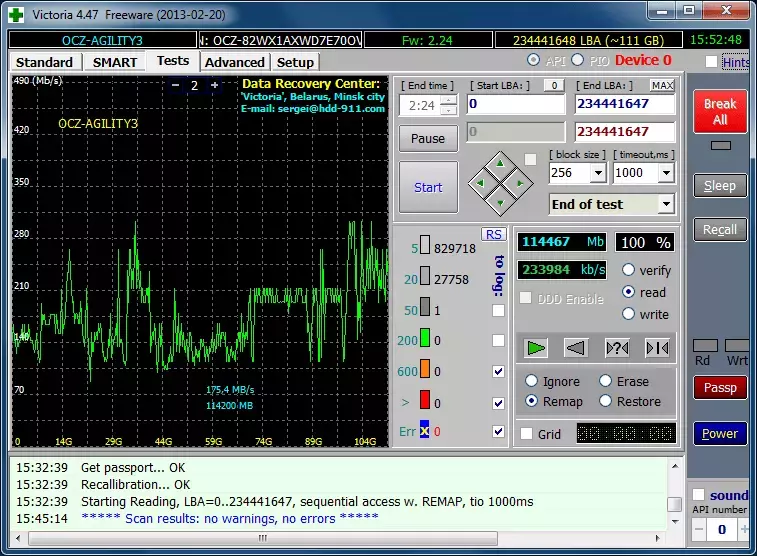Click the End LBA input field
This screenshot has width=757, height=556.
(x=624, y=104)
